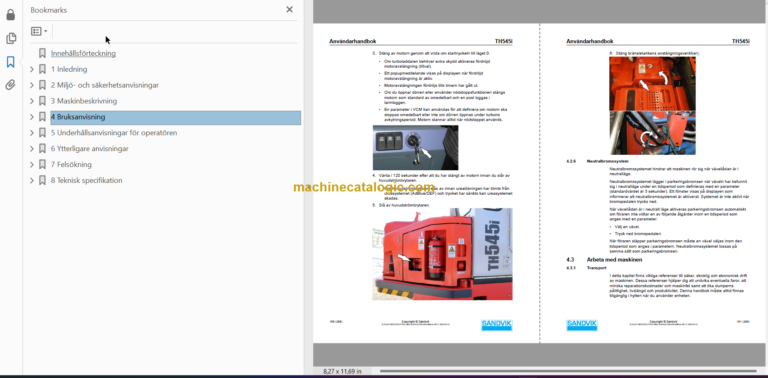
Task: Click bookmark icon beside 2 Miljö- och säkerhetsanvisningar
Action: (43, 85)
